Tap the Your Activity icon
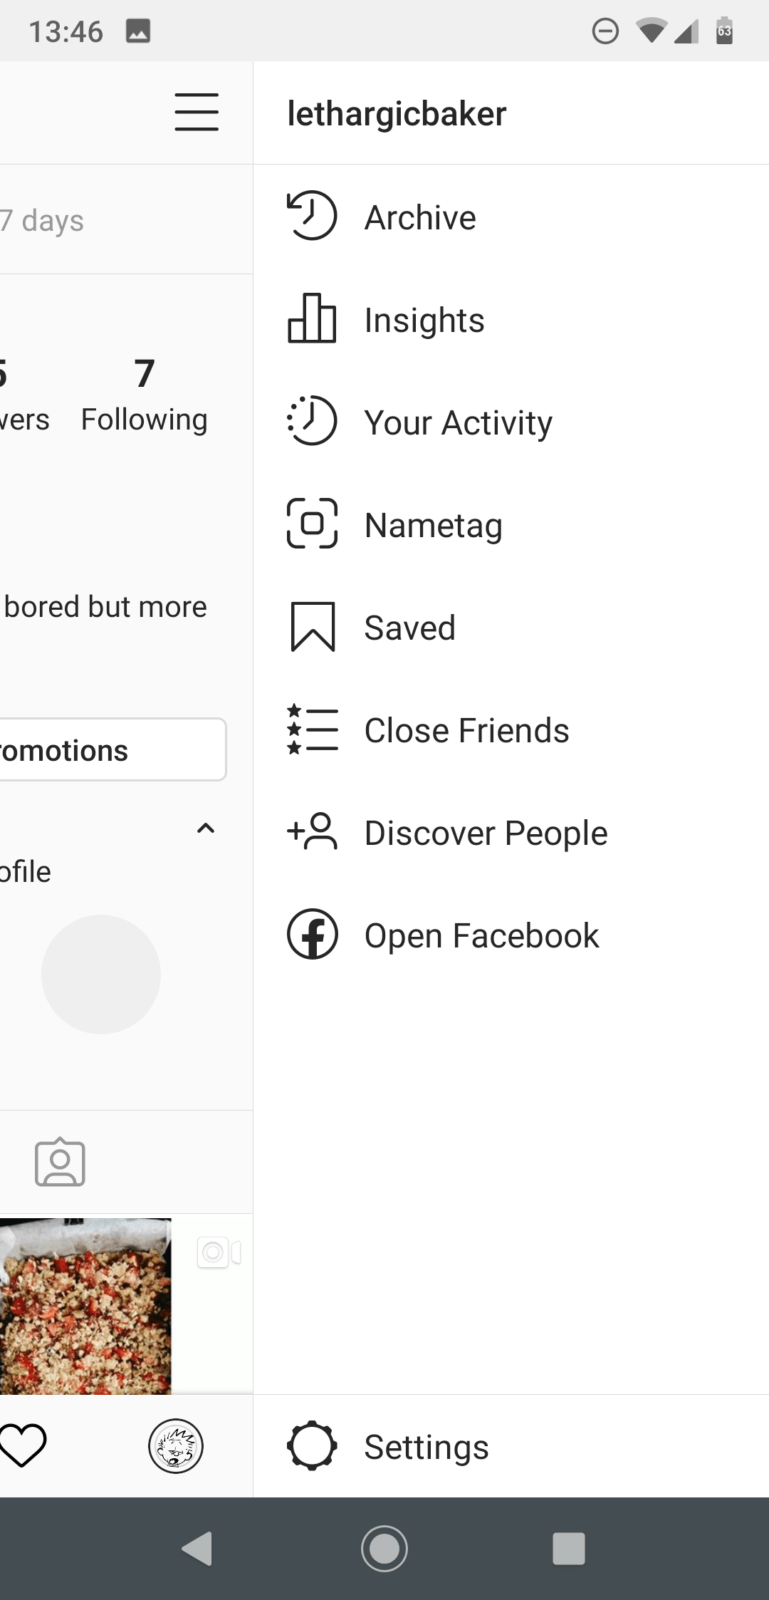The height and width of the screenshot is (1600, 769). (x=312, y=421)
